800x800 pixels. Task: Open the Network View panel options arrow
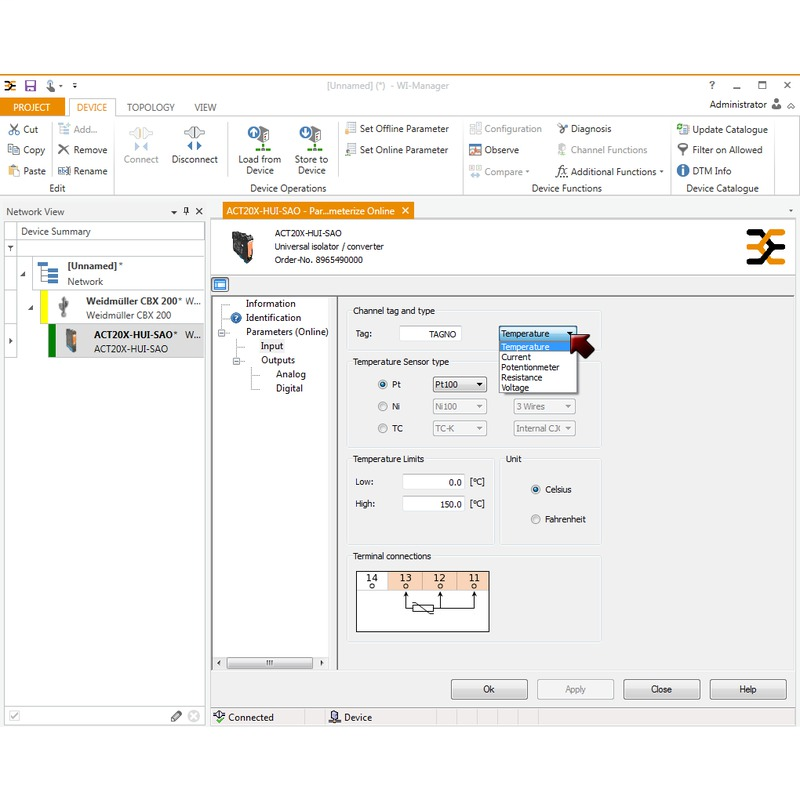(x=174, y=212)
